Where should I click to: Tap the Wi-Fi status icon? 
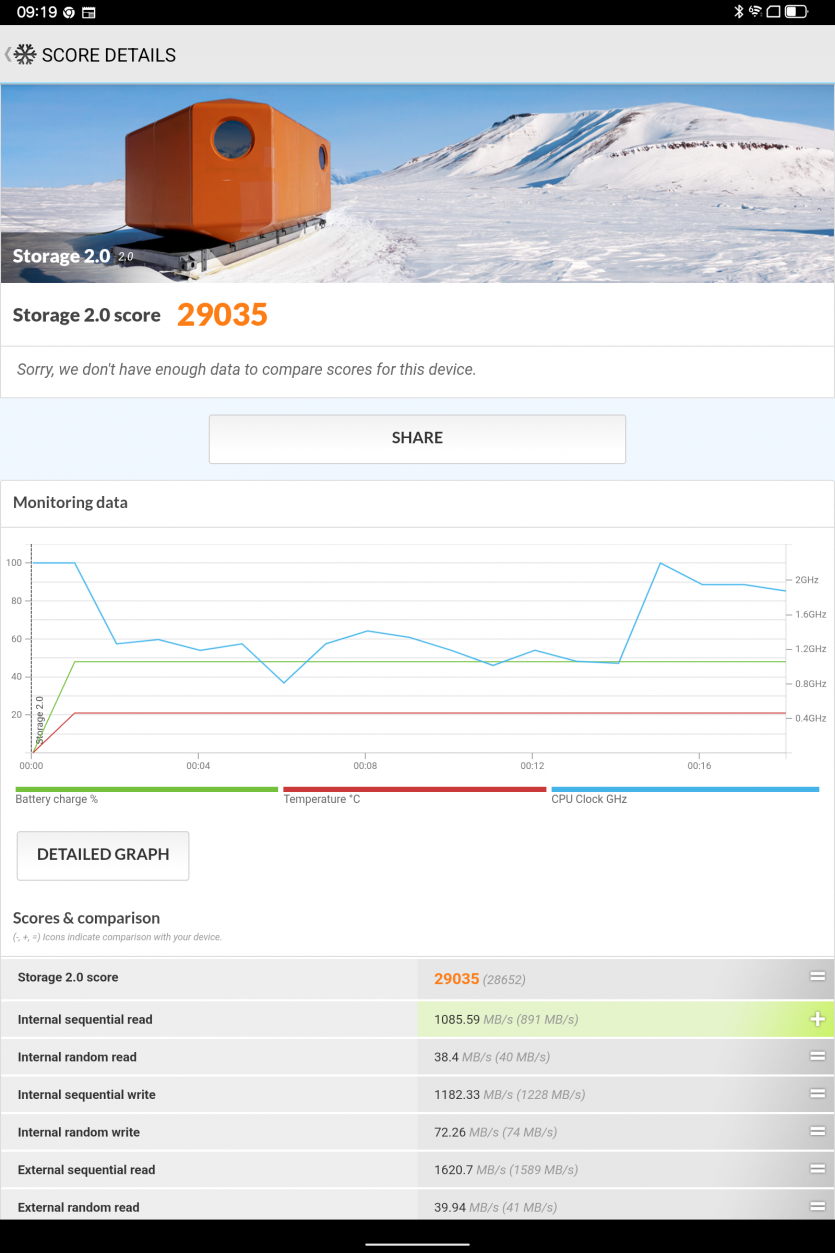click(x=756, y=12)
